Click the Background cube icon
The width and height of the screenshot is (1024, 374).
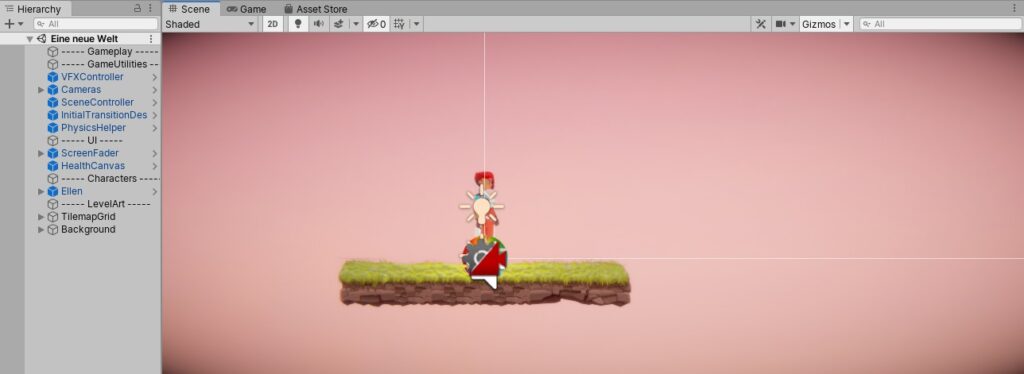point(53,229)
